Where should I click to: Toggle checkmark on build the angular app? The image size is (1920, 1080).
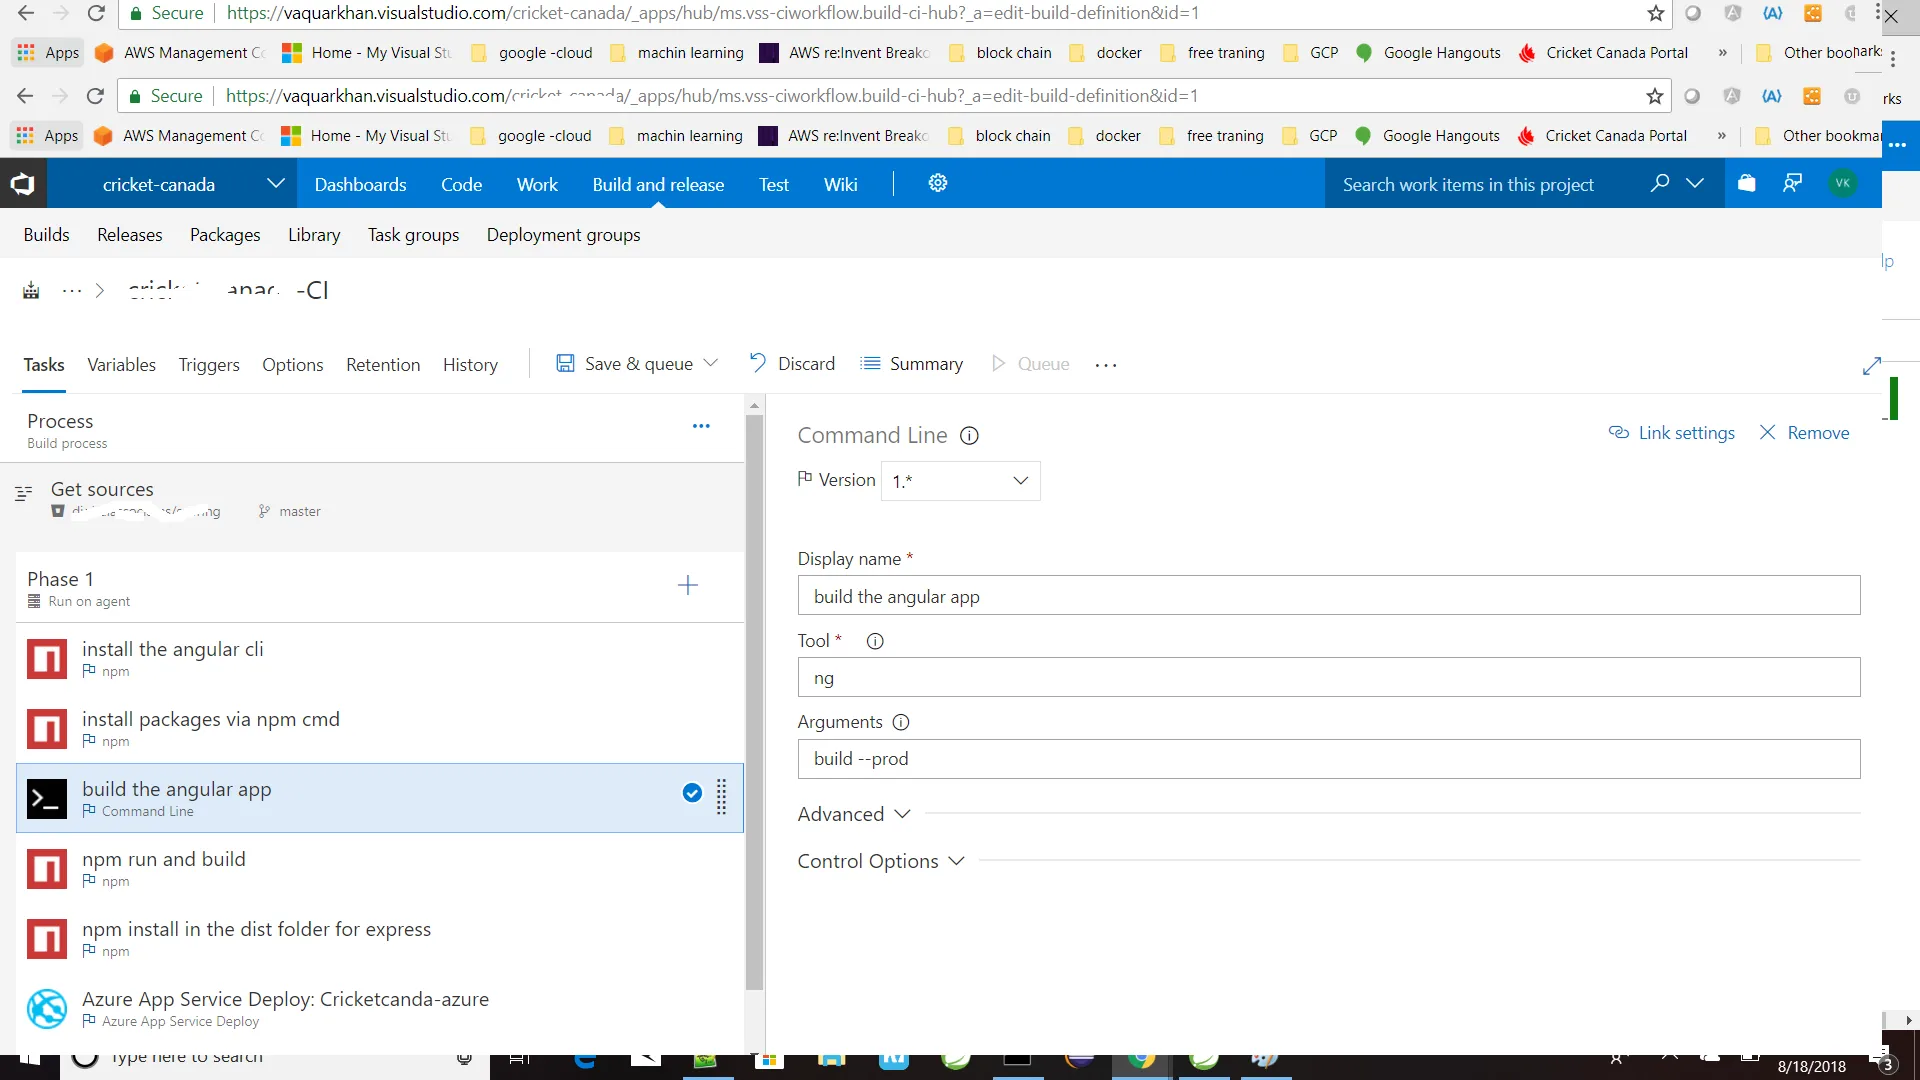click(692, 793)
